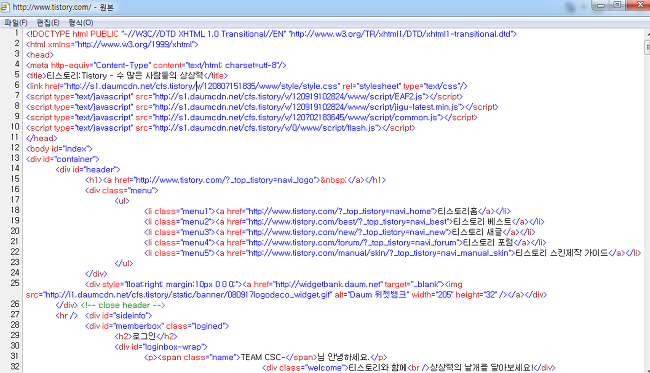Click the navi_logo h1 line
This screenshot has height=373, width=650.
point(235,180)
